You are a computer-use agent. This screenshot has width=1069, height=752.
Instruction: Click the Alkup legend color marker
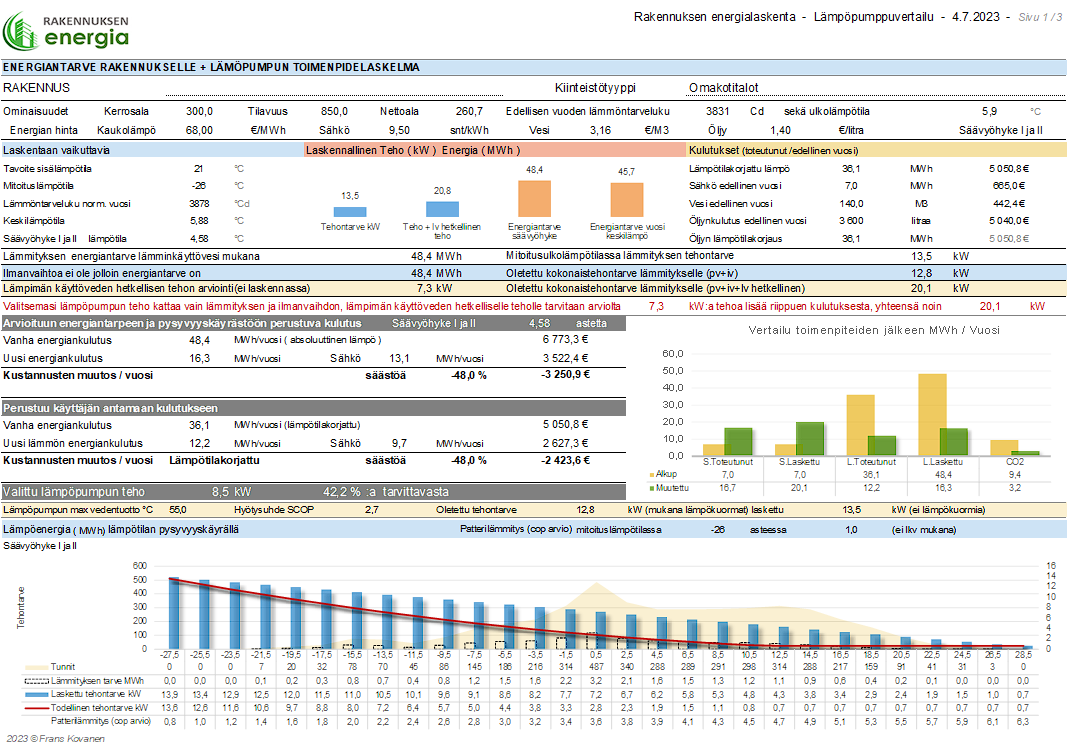[650, 474]
